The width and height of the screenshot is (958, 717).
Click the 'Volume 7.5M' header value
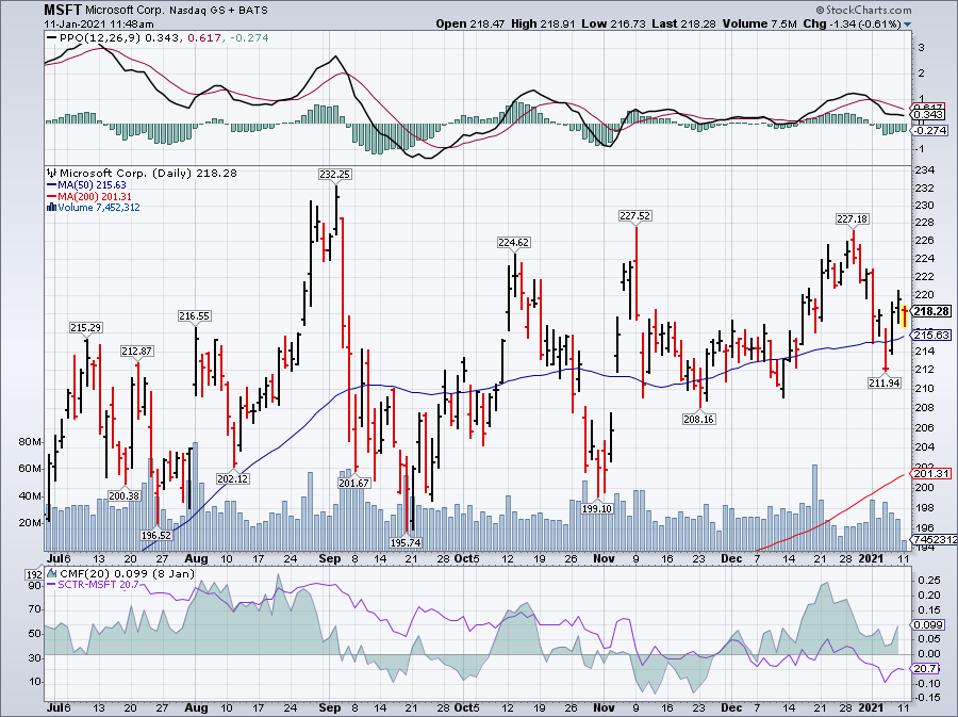(759, 24)
